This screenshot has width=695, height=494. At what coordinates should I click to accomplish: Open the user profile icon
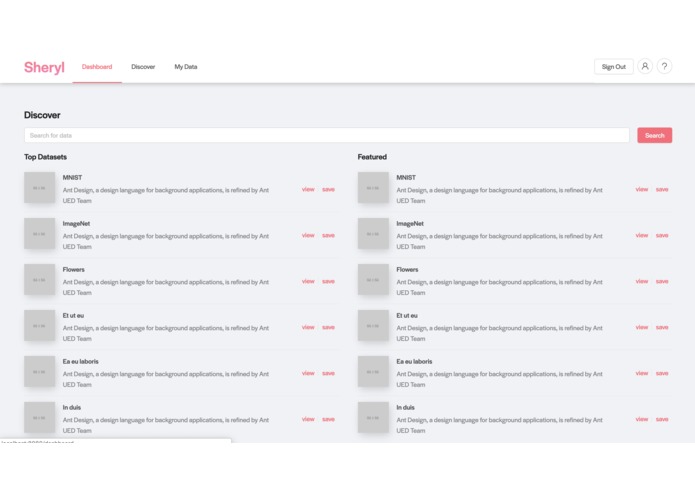[645, 66]
